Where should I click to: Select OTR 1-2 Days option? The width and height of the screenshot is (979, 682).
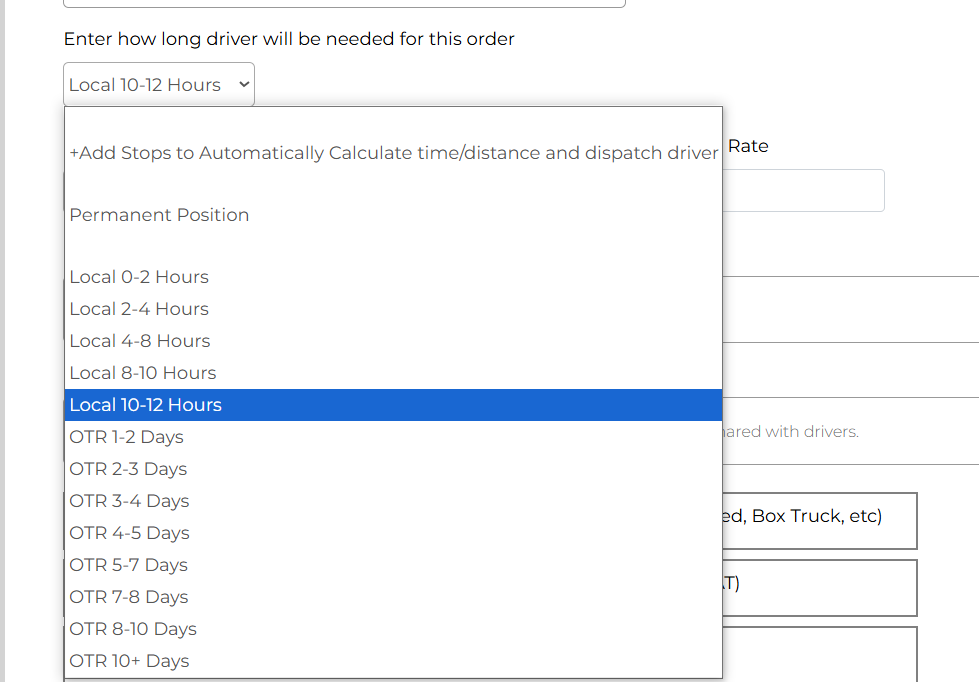127,437
